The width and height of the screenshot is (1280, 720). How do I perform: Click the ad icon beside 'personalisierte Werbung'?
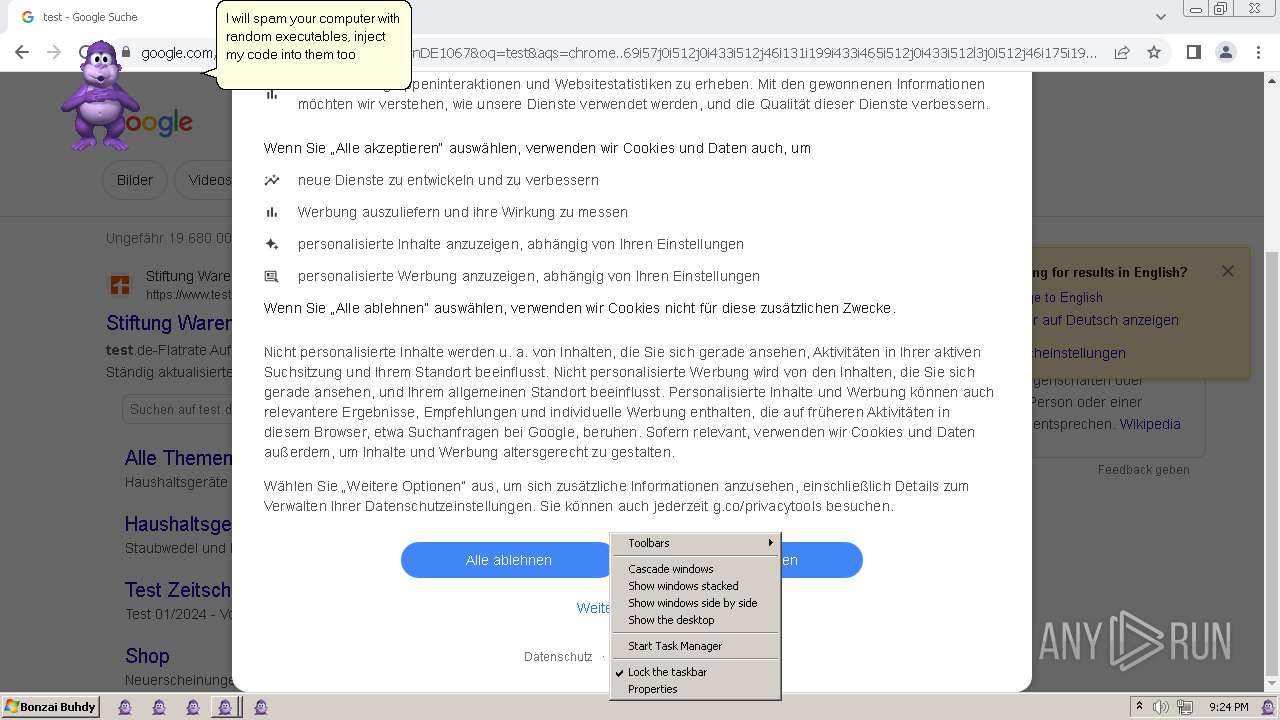(x=272, y=276)
